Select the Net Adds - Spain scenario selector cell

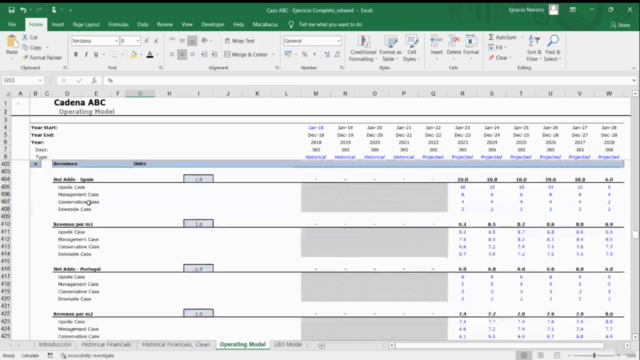(198, 179)
